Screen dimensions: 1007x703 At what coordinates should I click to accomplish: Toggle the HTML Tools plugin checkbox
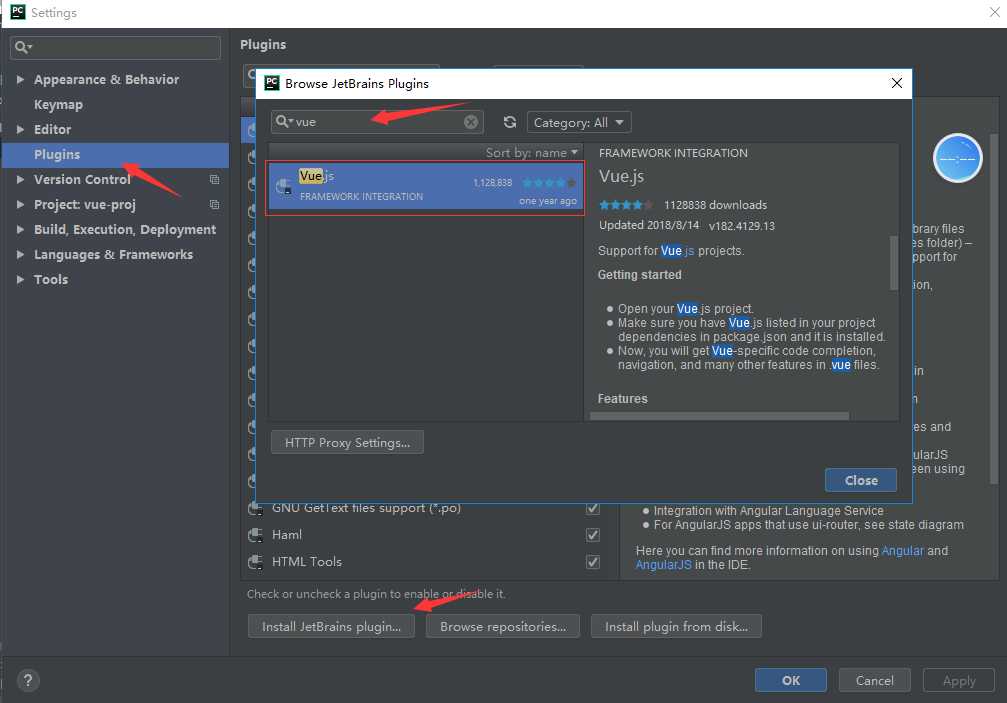[593, 562]
